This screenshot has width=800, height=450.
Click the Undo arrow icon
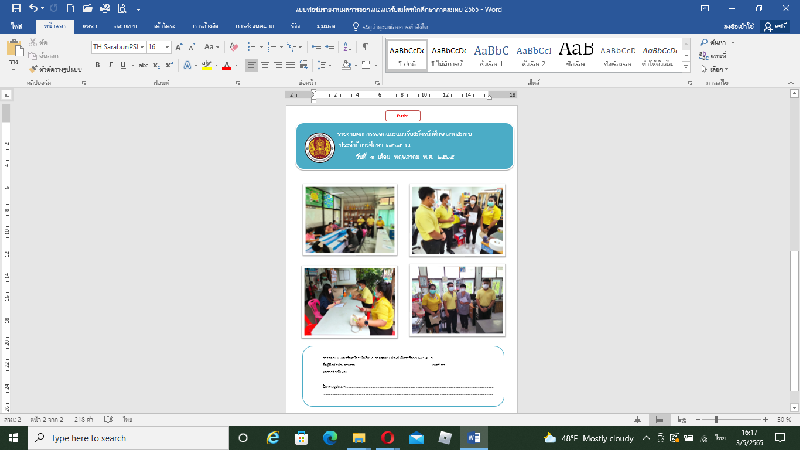pyautogui.click(x=34, y=8)
